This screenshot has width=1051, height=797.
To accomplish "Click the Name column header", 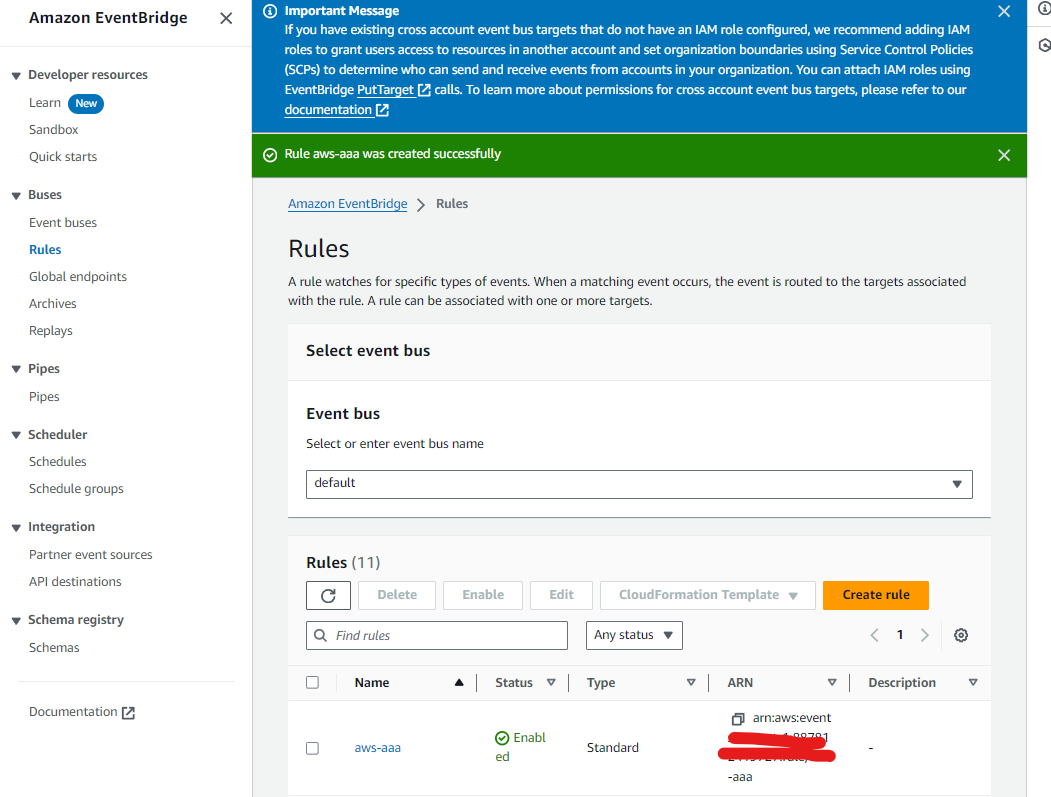I will [372, 682].
